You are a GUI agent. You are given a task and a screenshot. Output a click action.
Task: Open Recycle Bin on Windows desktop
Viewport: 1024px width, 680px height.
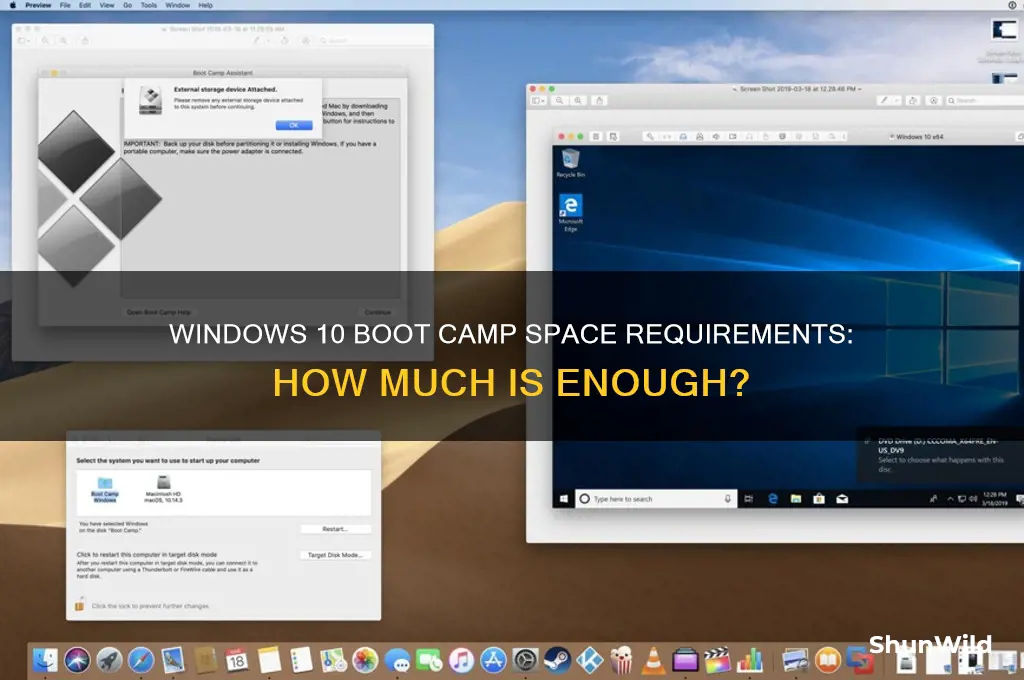[570, 163]
